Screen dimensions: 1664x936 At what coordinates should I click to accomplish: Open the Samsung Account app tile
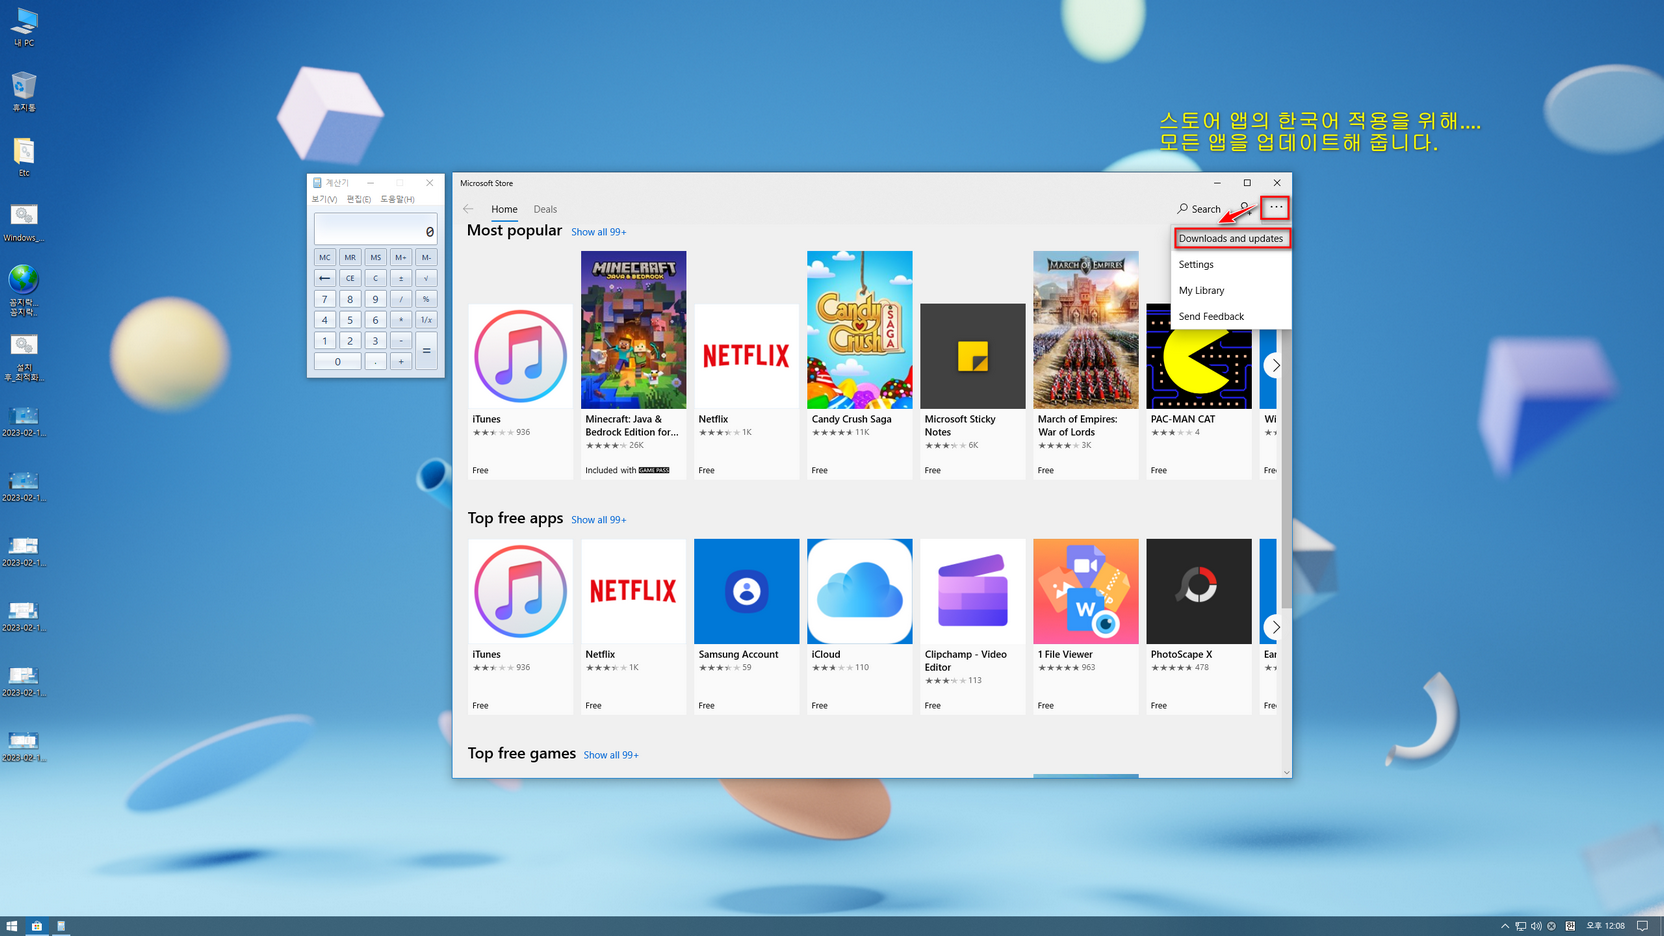click(x=746, y=626)
